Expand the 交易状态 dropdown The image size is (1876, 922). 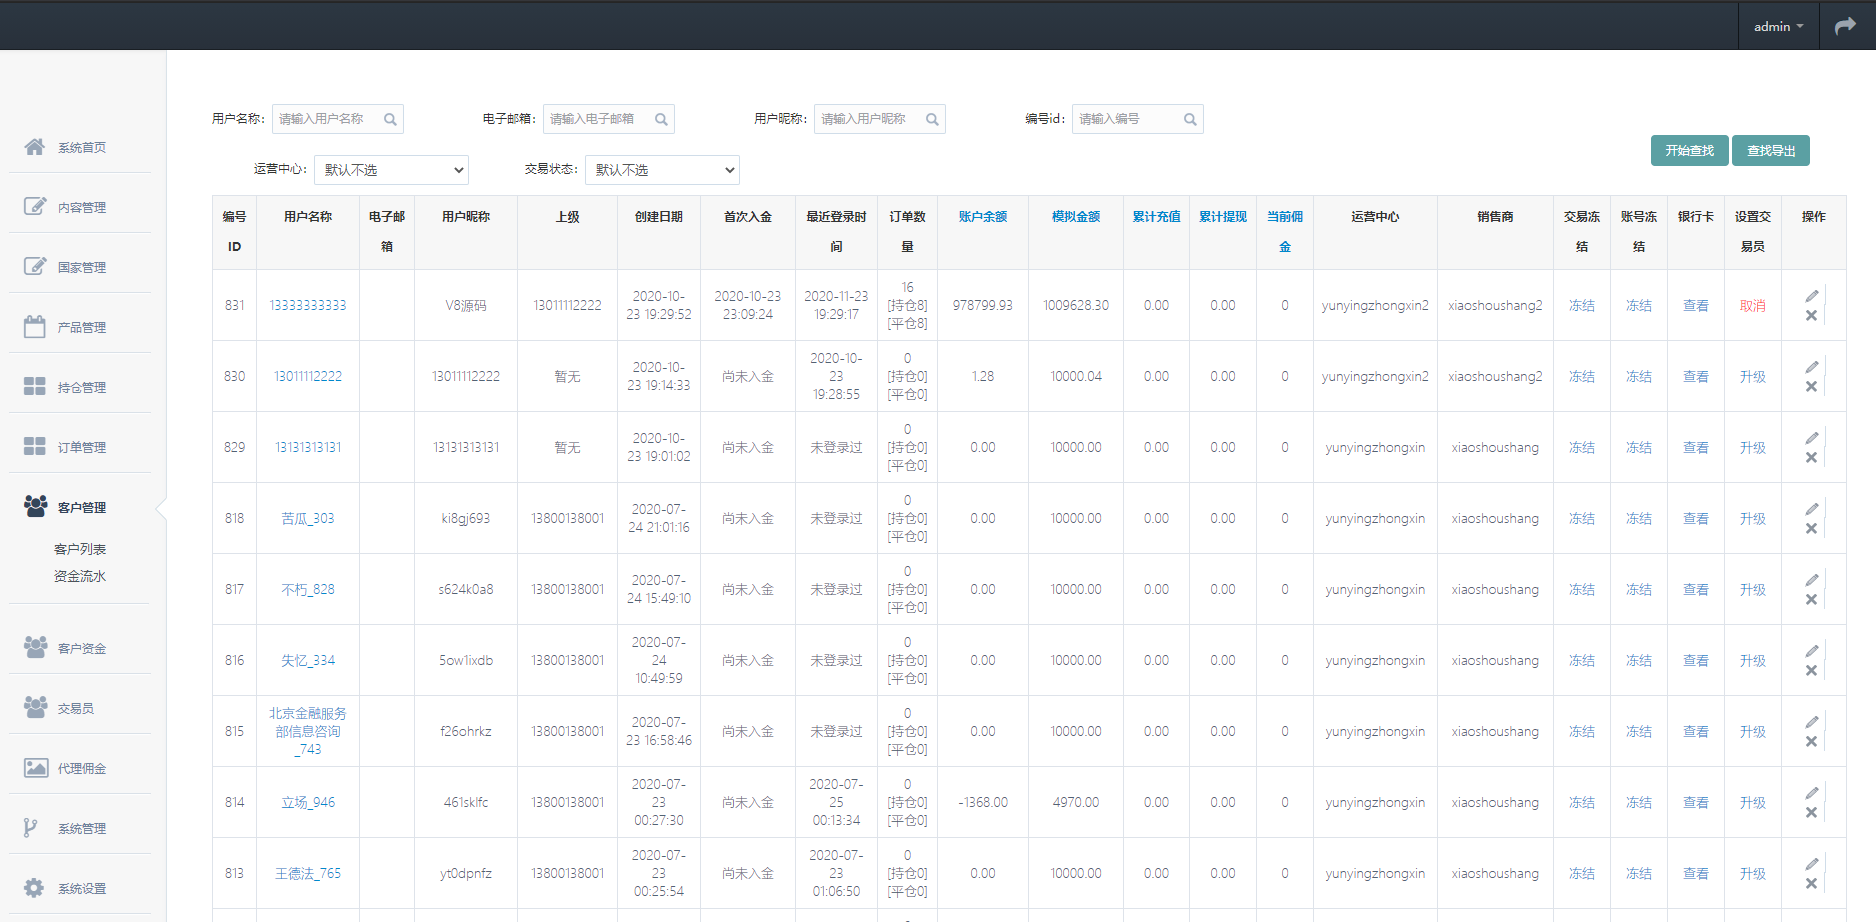tap(661, 169)
